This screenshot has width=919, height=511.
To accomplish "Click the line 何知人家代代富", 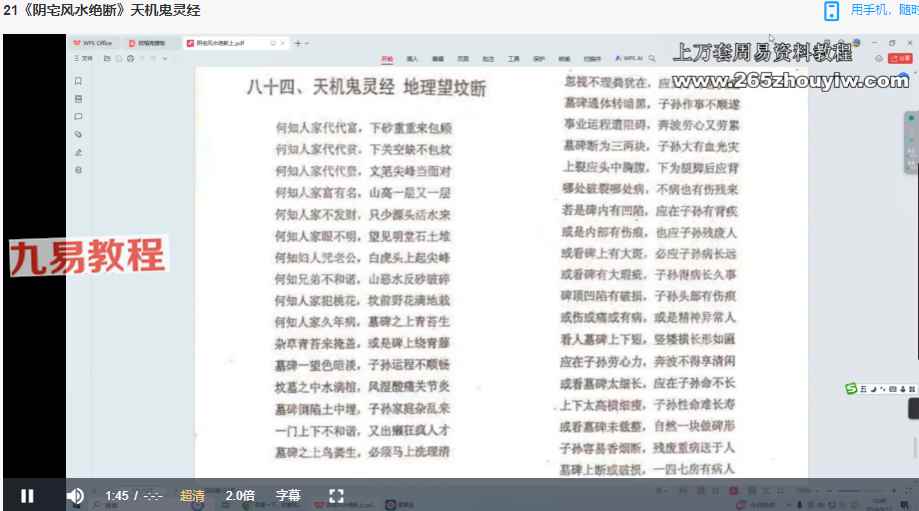I will pyautogui.click(x=316, y=128).
